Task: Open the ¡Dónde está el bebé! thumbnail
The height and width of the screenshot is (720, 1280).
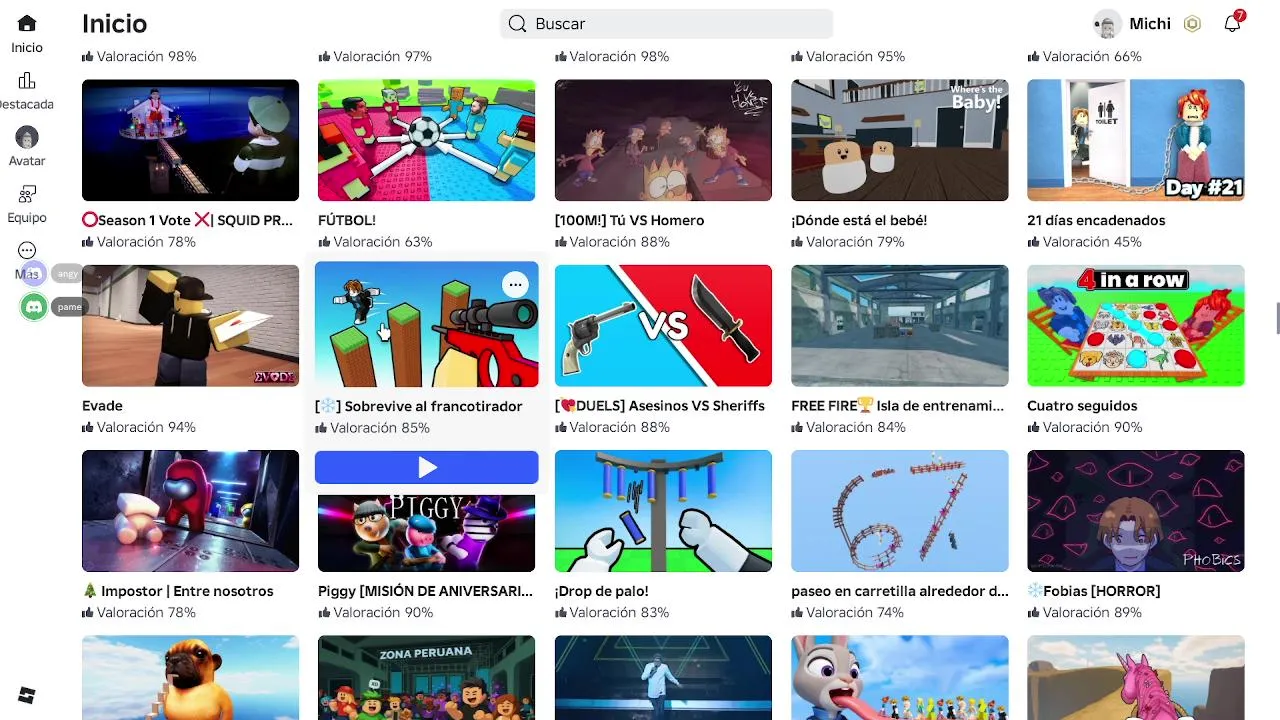Action: [899, 140]
